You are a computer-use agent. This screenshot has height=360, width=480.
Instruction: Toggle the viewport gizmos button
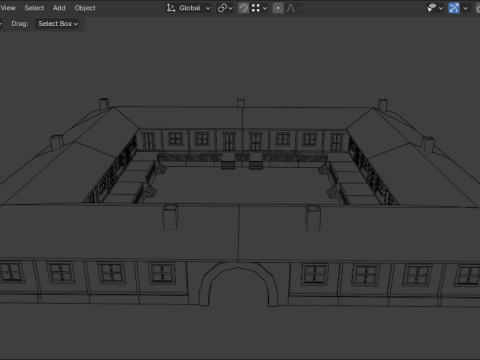tap(454, 8)
